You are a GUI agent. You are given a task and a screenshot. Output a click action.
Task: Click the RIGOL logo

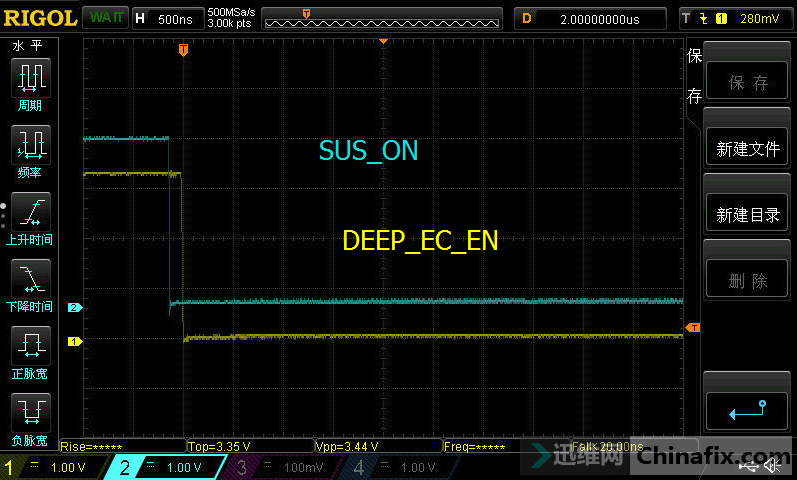[x=40, y=18]
